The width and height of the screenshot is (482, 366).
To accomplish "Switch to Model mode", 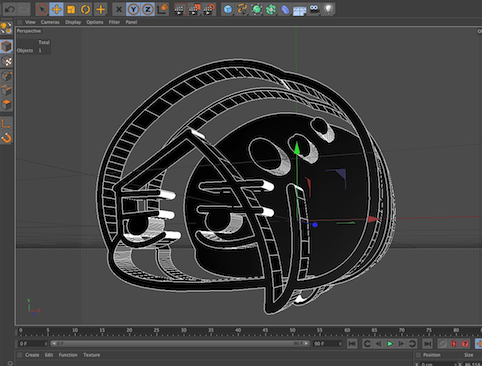I will (6, 46).
